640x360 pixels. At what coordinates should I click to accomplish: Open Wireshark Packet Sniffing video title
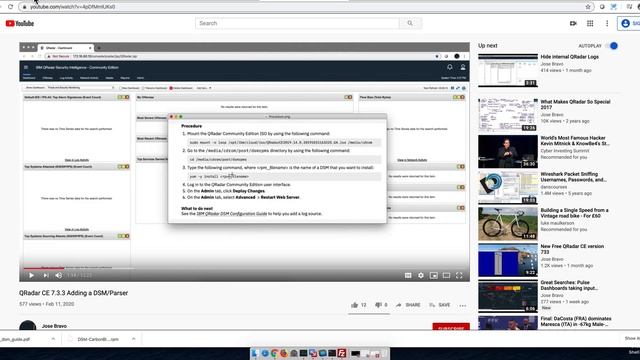(573, 177)
